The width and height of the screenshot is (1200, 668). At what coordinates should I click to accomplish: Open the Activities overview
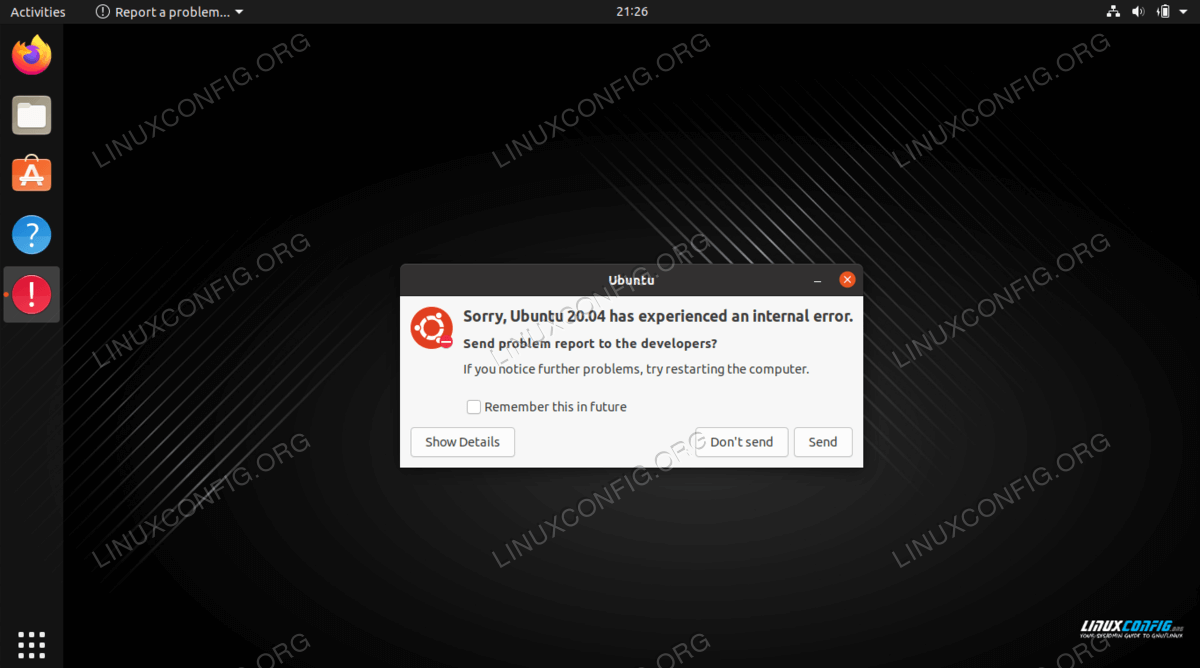[38, 12]
